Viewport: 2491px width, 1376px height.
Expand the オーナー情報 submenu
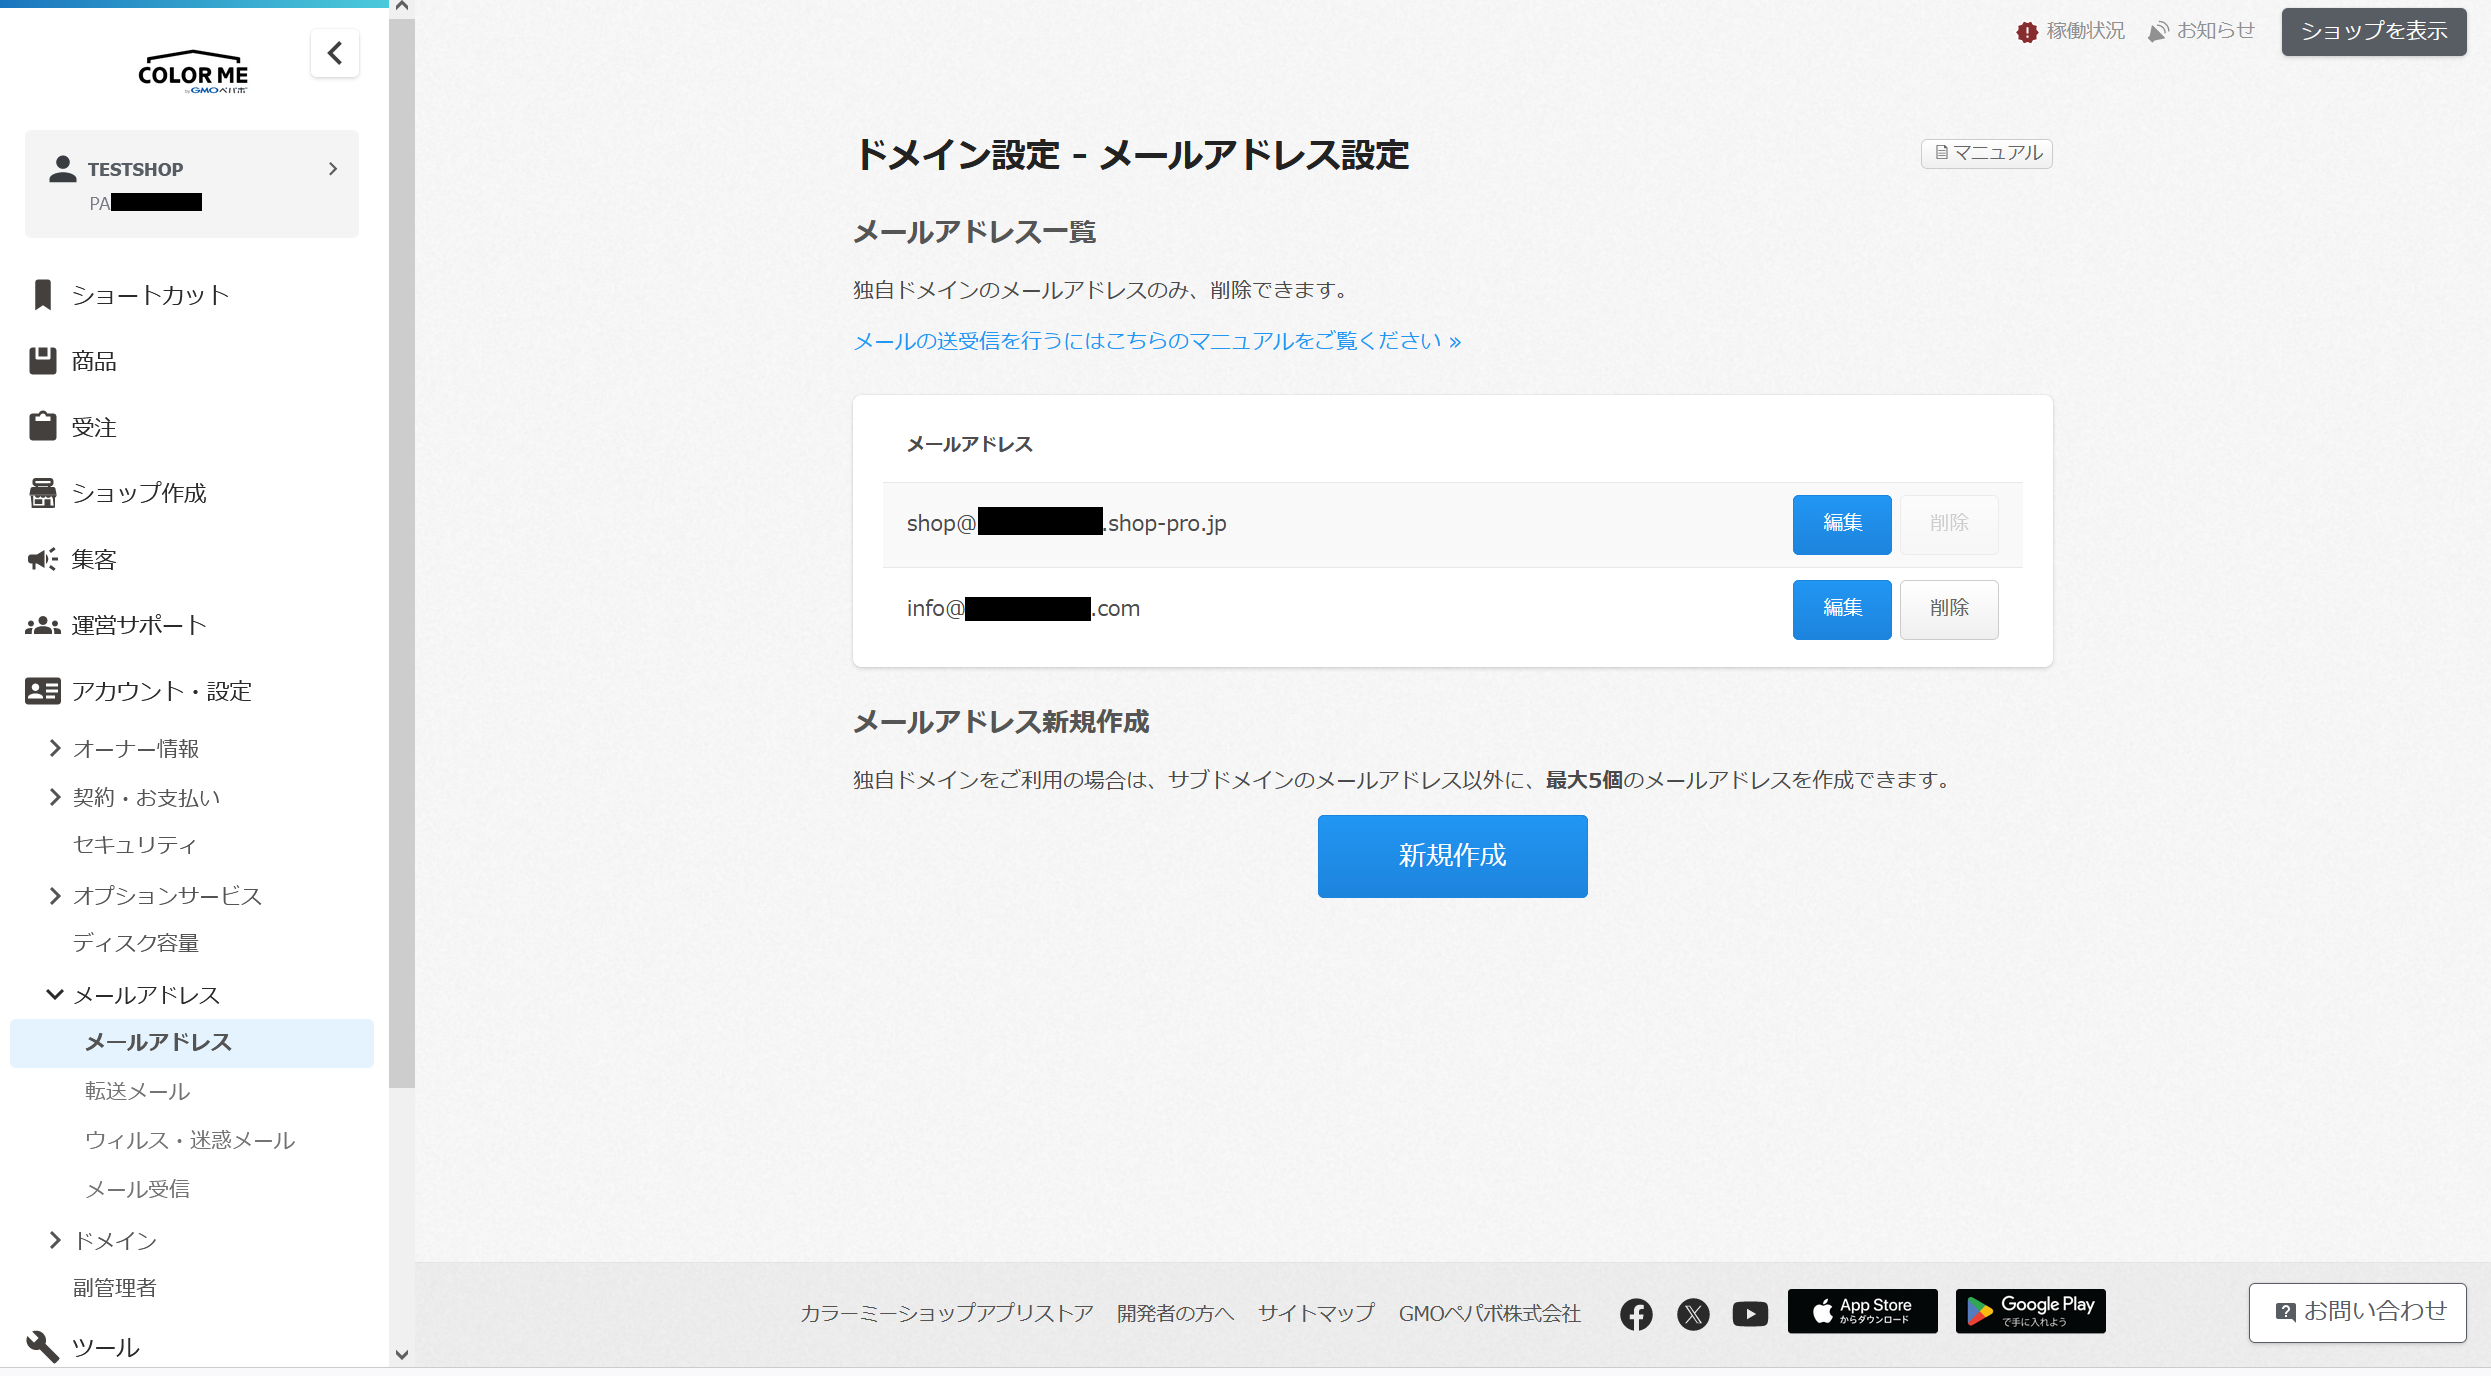[55, 748]
